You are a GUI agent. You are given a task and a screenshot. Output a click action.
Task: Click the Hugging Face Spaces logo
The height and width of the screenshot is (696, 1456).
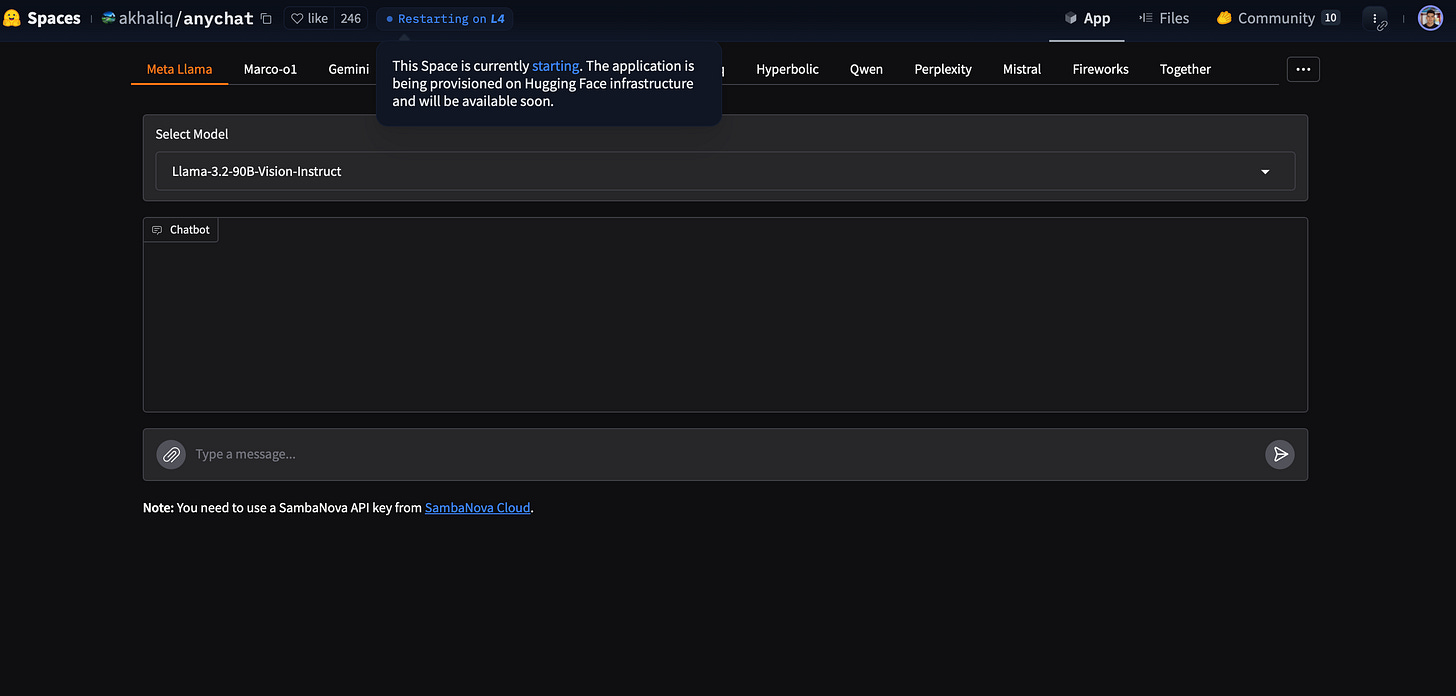42,18
